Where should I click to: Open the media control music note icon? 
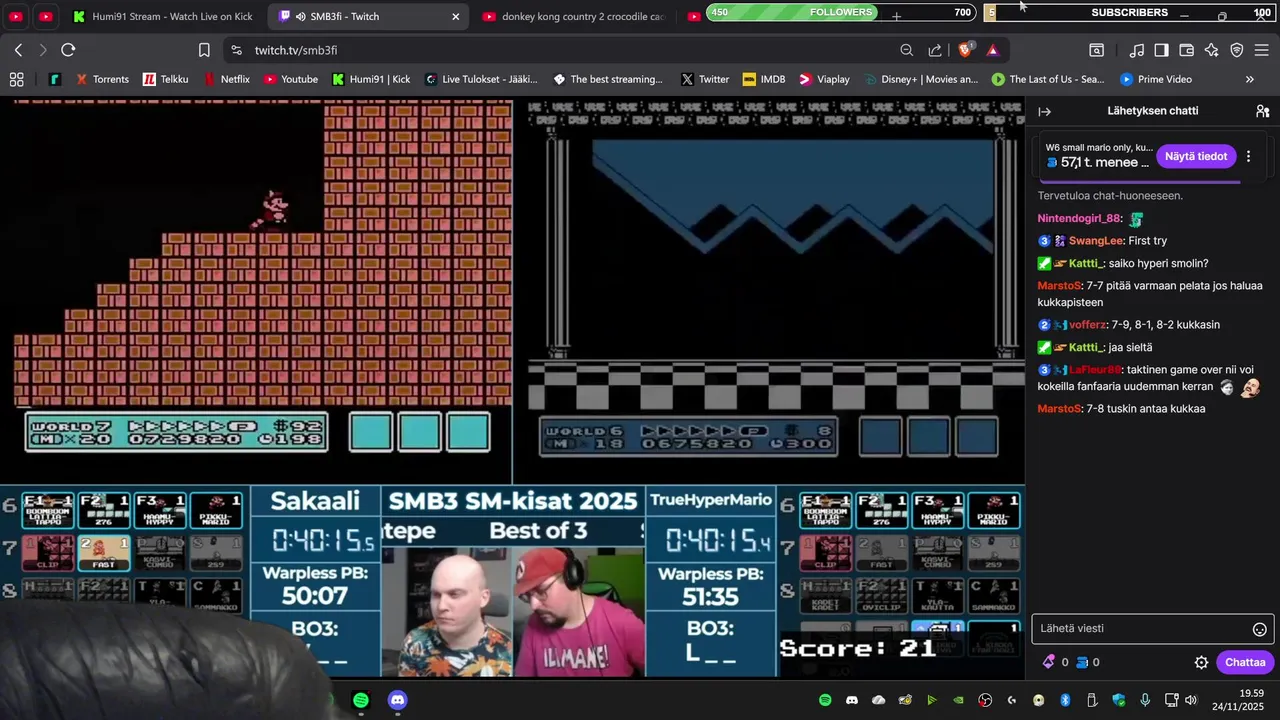tap(1136, 50)
